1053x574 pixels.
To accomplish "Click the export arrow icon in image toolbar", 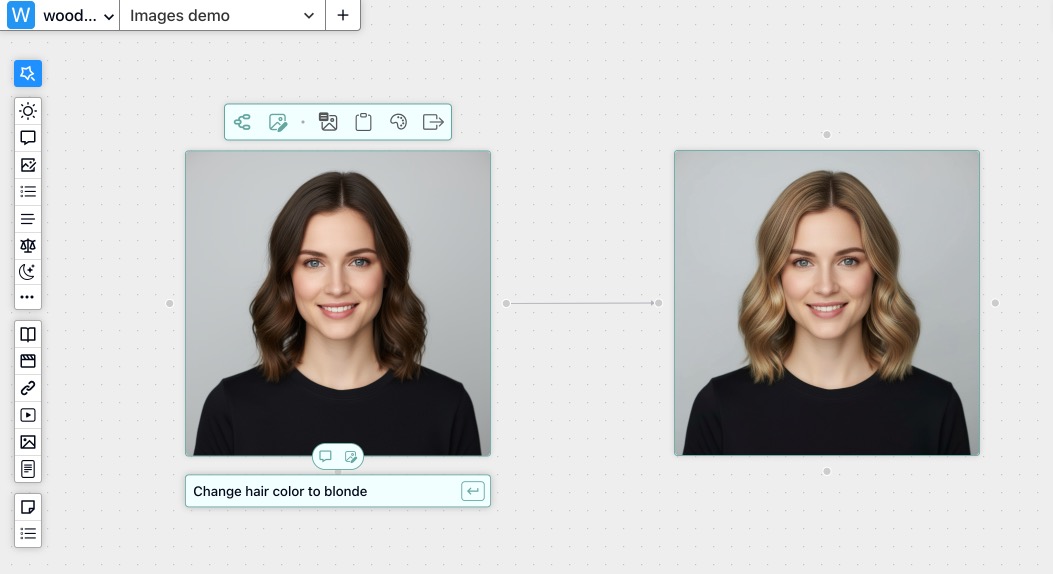I will pos(433,122).
